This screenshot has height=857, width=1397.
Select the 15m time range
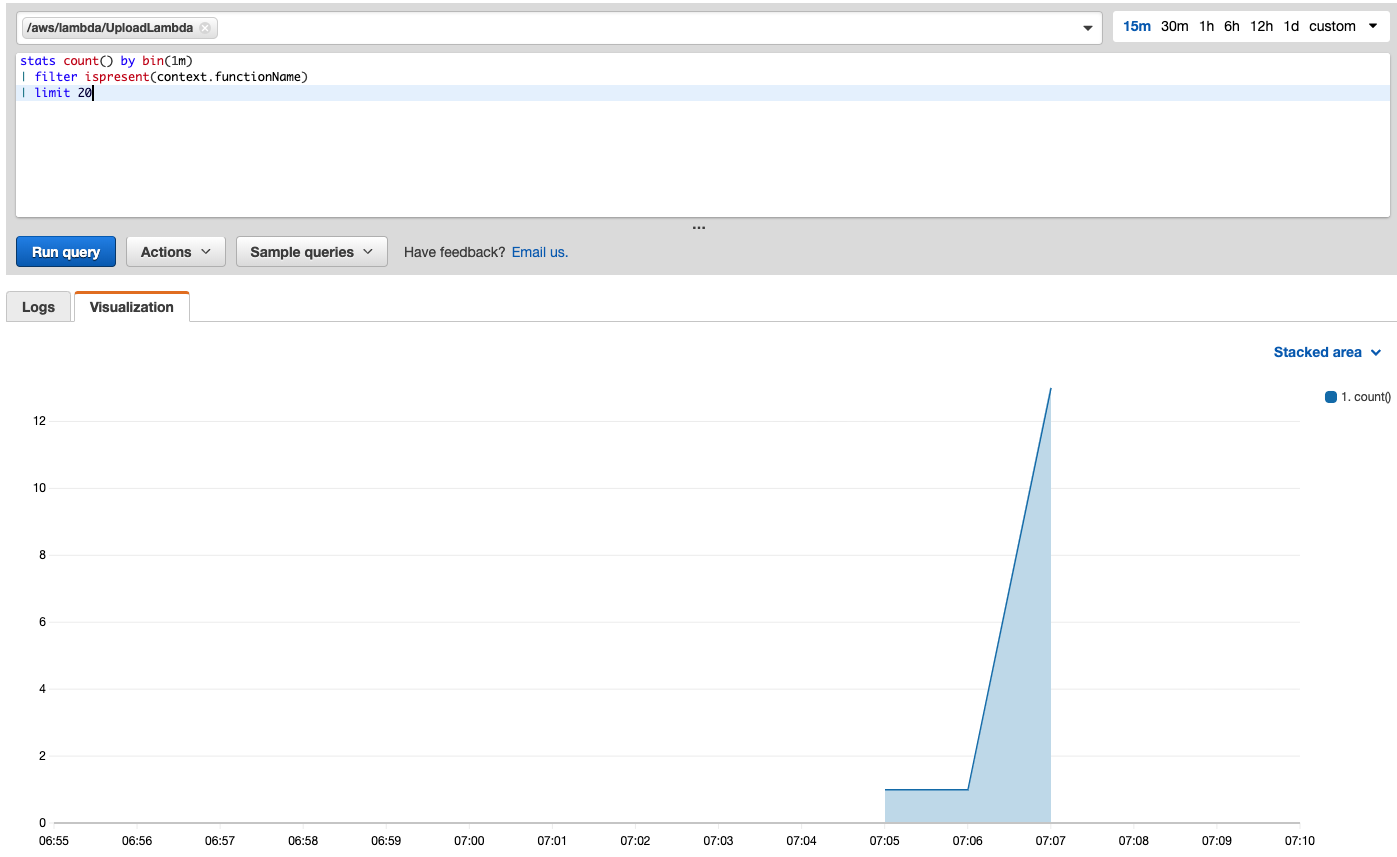pos(1136,27)
